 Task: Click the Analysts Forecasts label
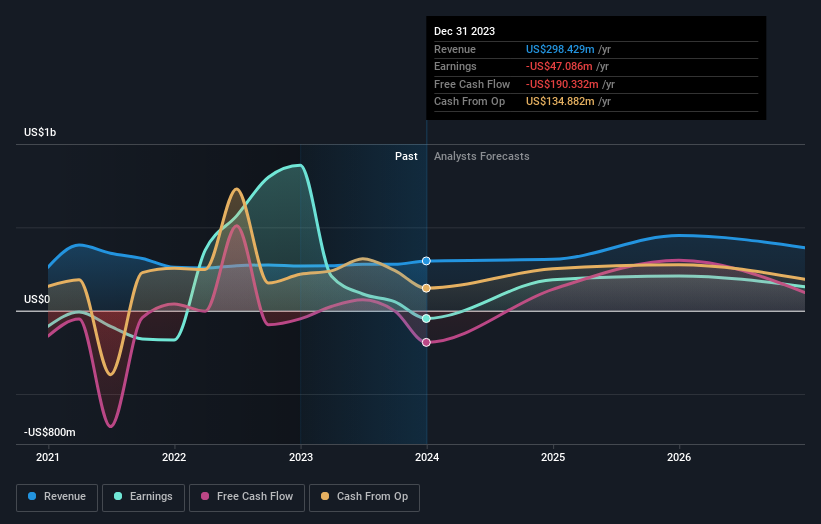point(482,156)
